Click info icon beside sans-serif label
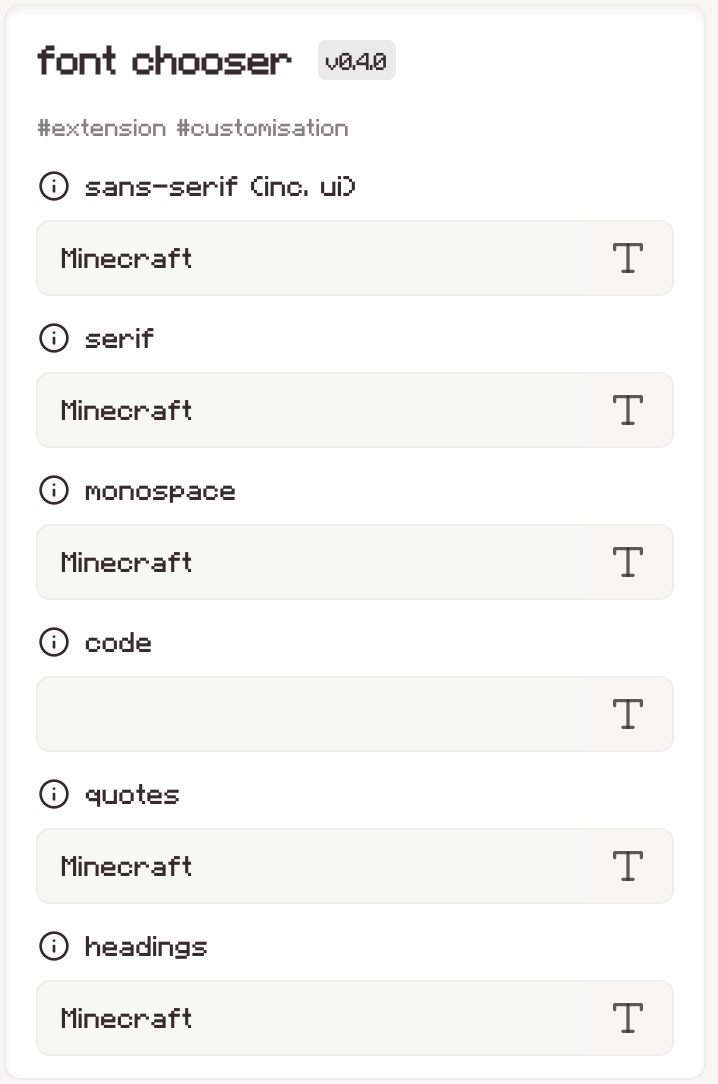This screenshot has width=718, height=1084. click(54, 186)
